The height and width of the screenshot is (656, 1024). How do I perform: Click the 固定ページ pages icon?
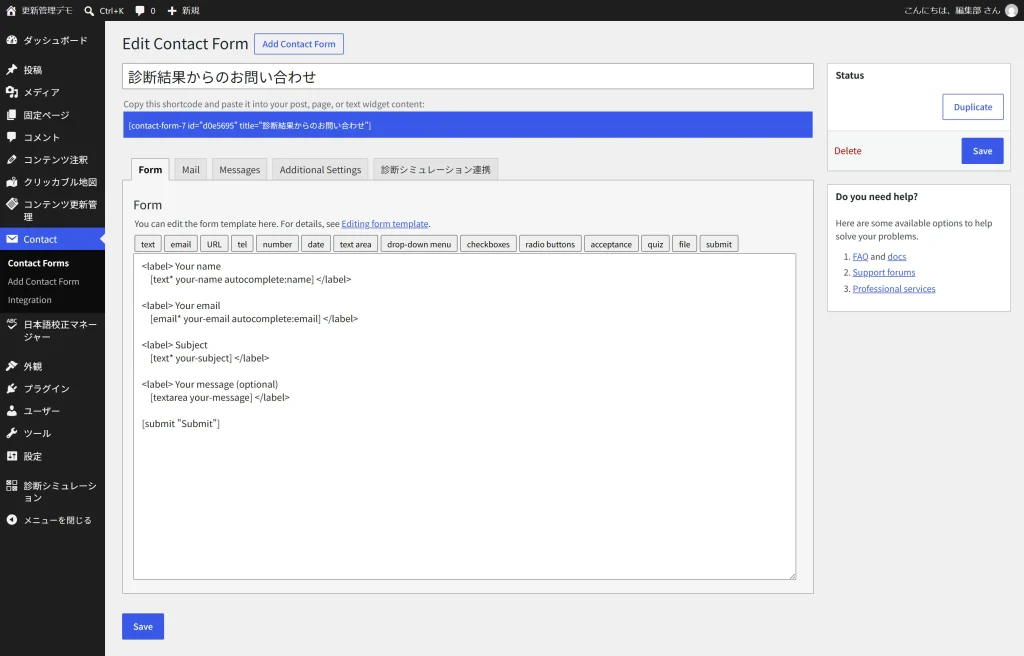(12, 114)
